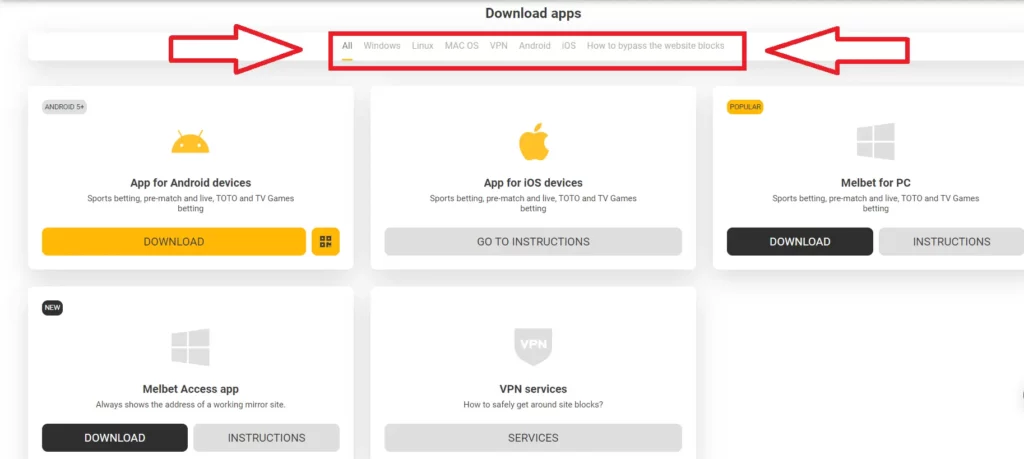1024x459 pixels.
Task: Click the Windows logo above Melbet Access app
Action: coord(190,347)
